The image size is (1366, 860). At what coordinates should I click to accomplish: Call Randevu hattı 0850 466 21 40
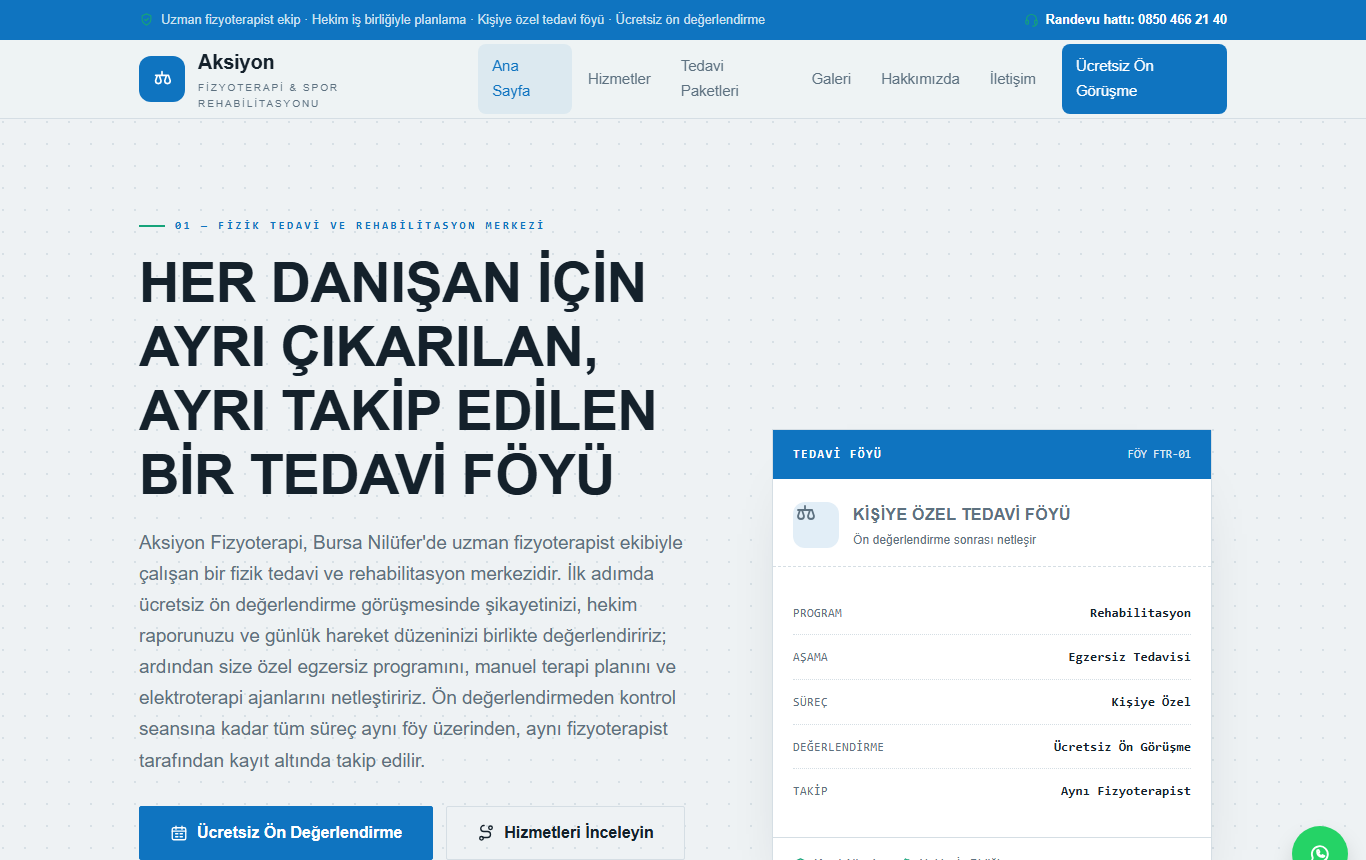1136,20
